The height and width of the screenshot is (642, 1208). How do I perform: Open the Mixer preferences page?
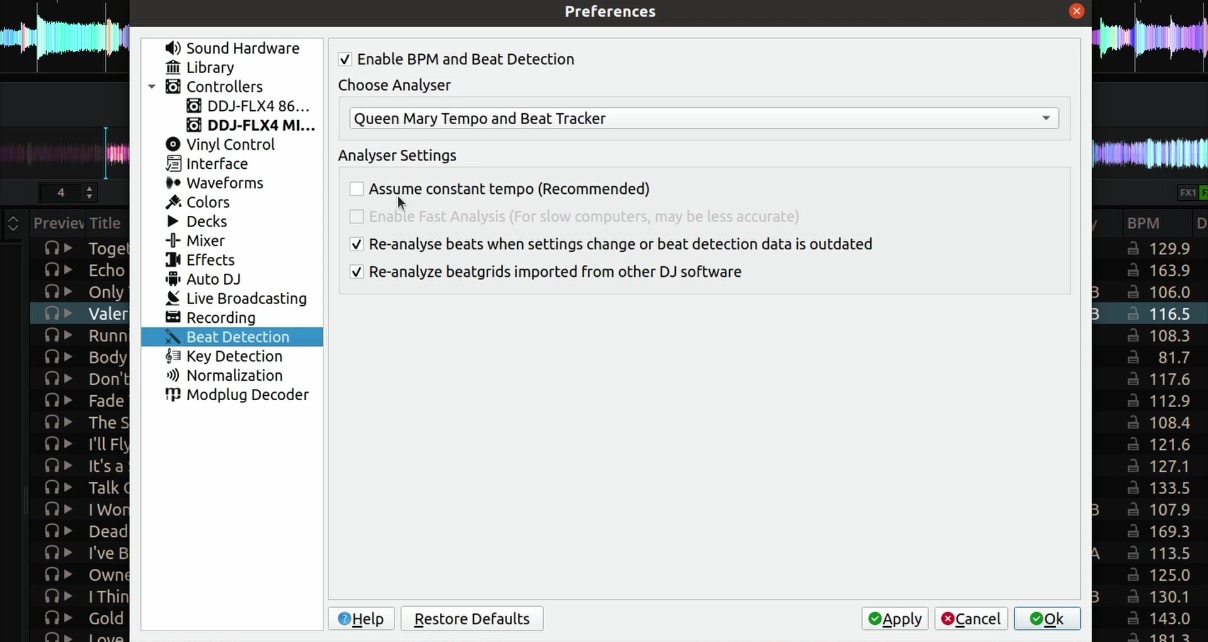(x=205, y=241)
